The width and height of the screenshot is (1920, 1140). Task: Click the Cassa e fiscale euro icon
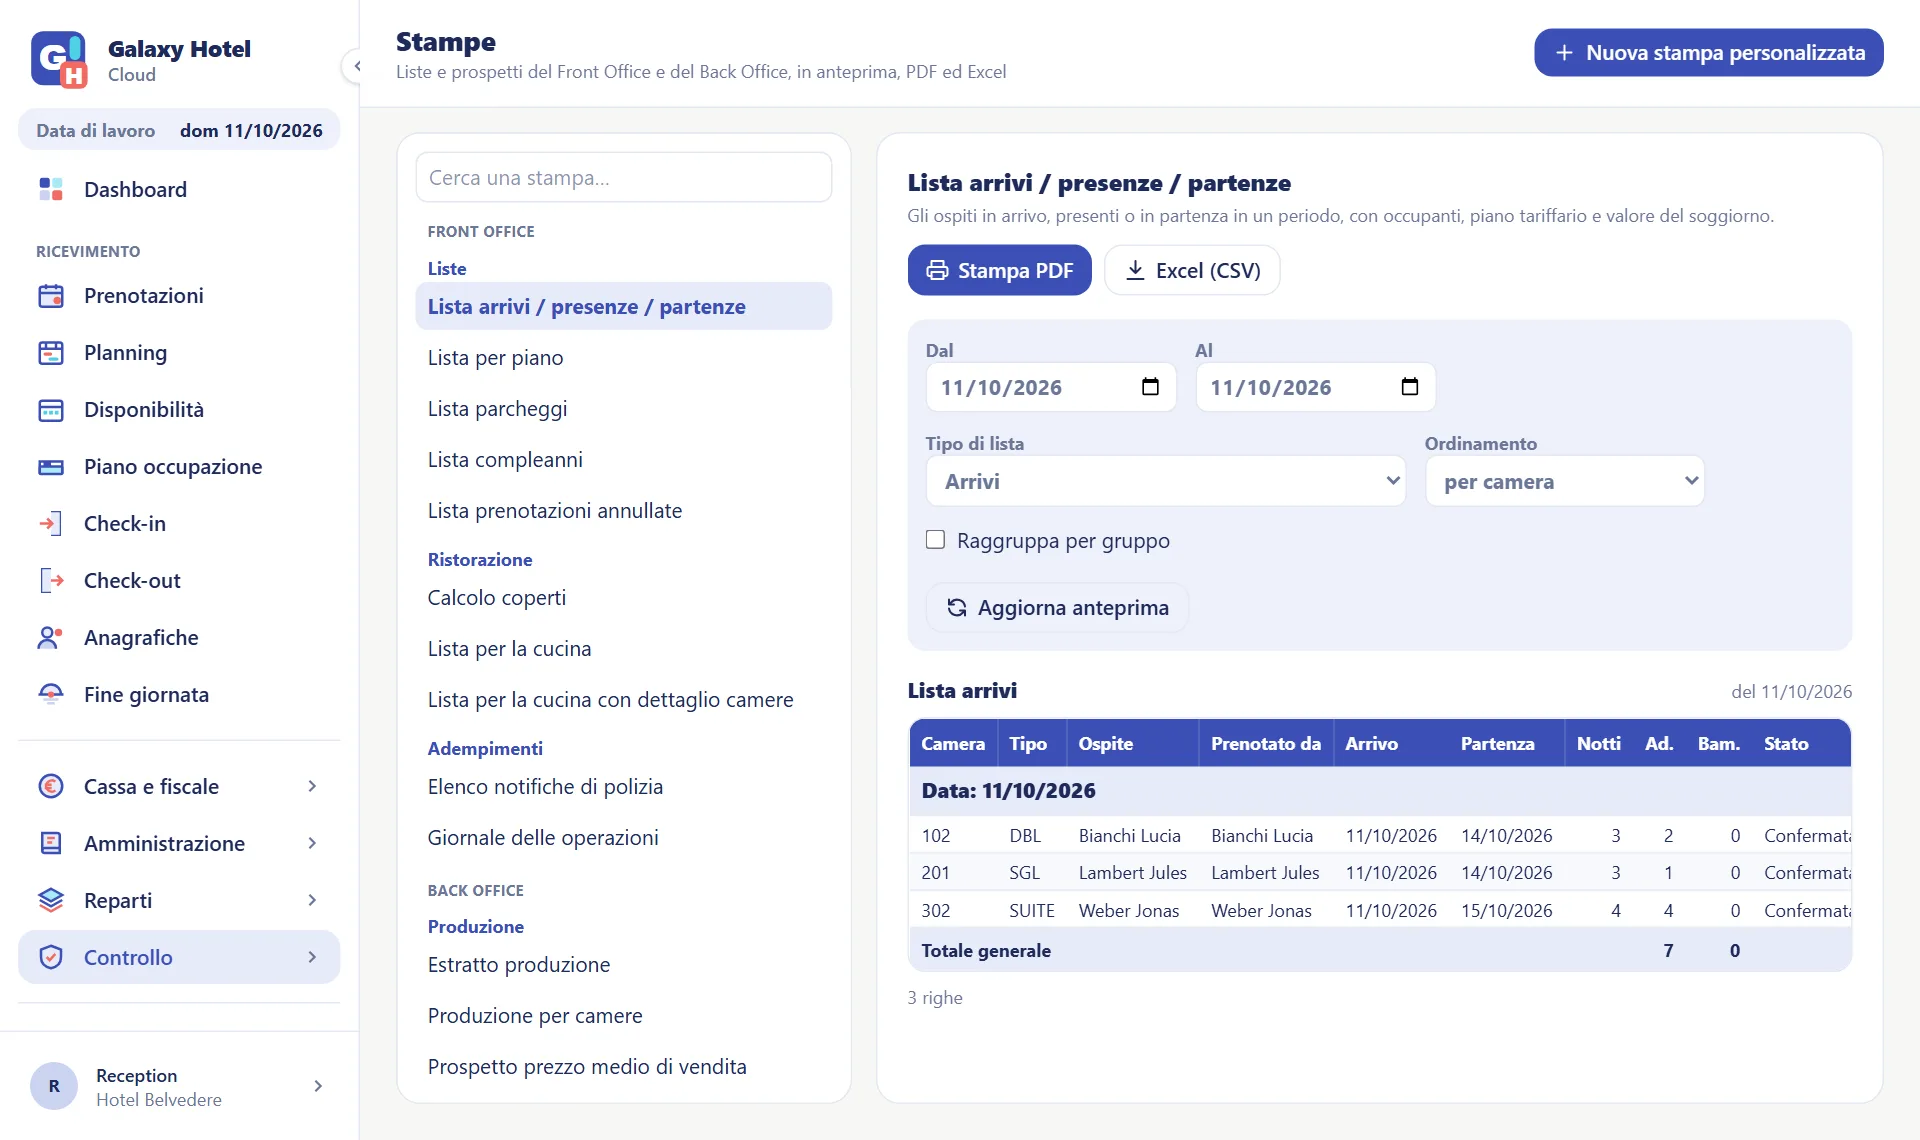pos(51,786)
